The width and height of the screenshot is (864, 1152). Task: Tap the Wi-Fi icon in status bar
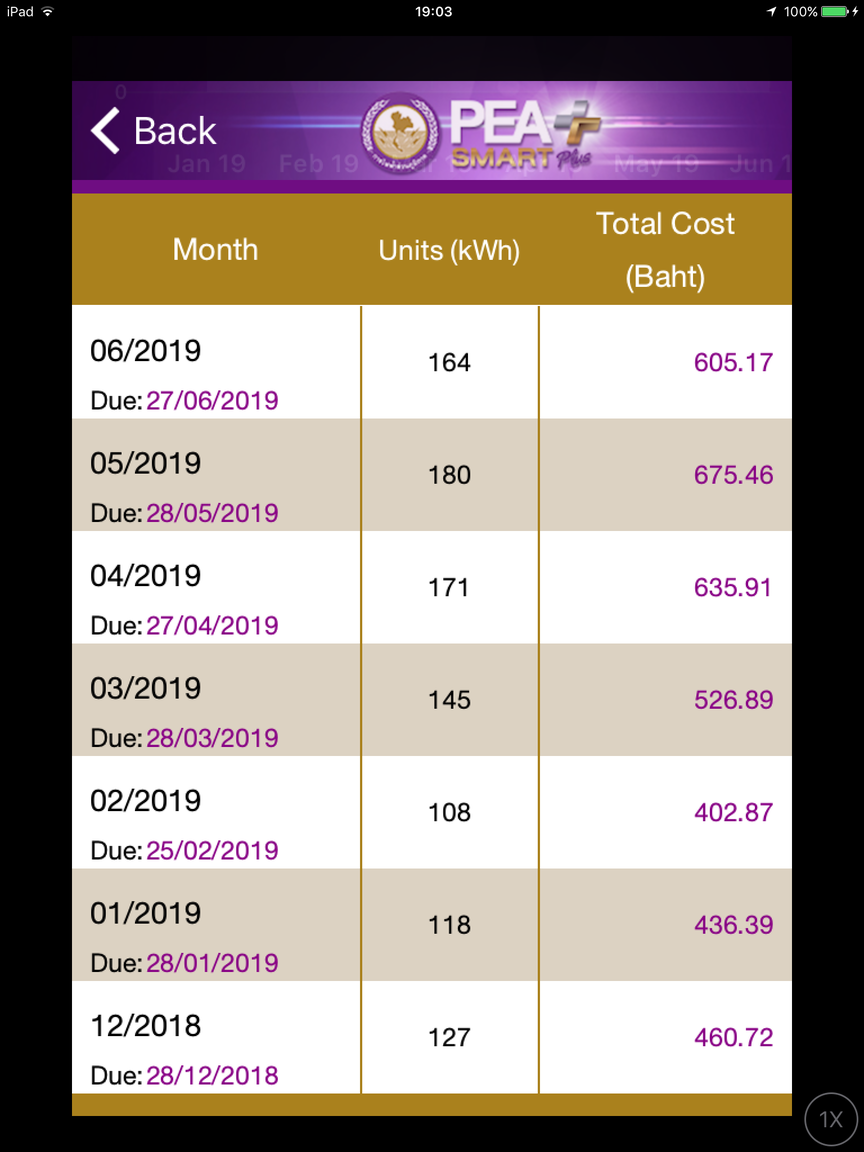pos(48,12)
